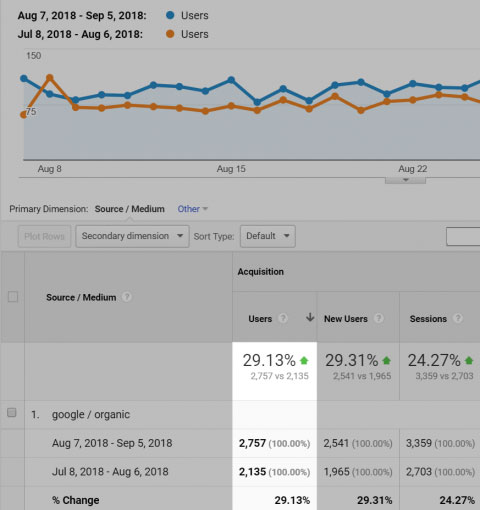Viewport: 480px width, 510px height.
Task: Click the Plot Rows button
Action: point(44,236)
